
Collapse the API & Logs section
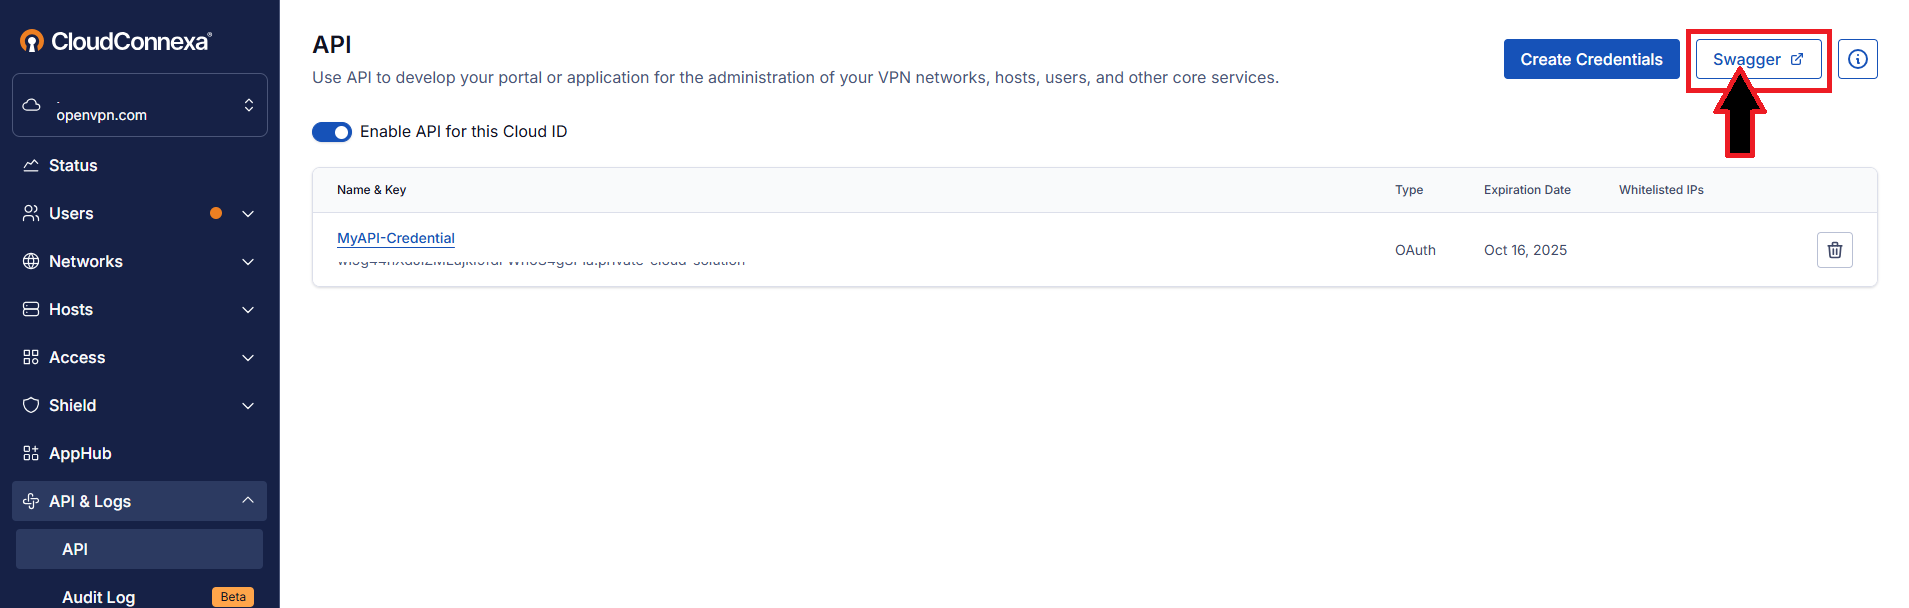(x=248, y=500)
